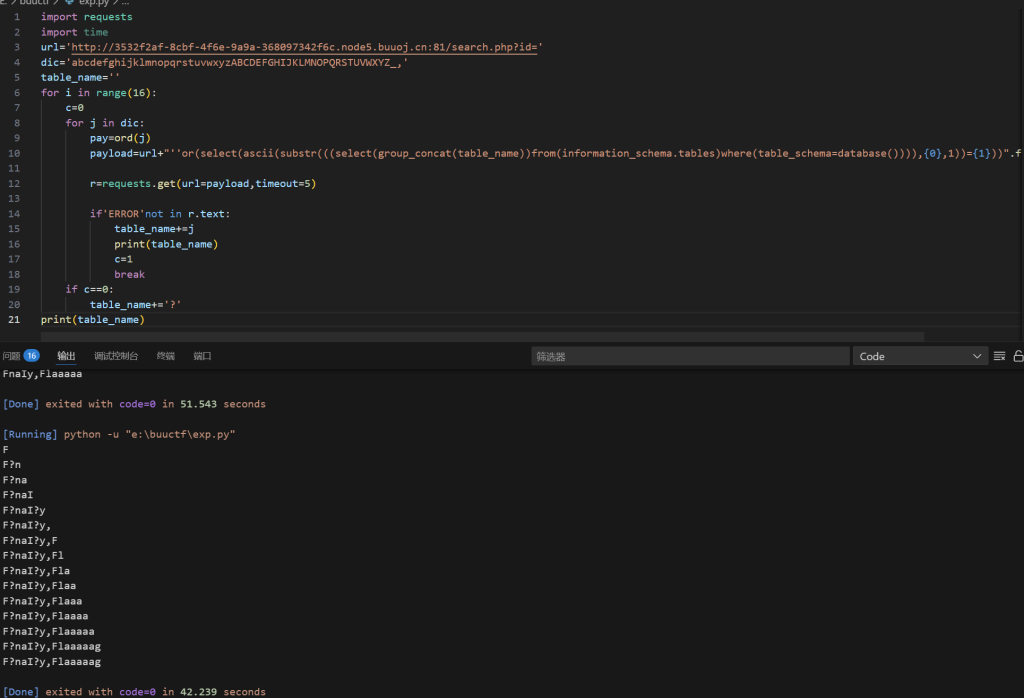This screenshot has height=698, width=1024.
Task: Place cursor on 'import requests' line
Action: click(86, 17)
